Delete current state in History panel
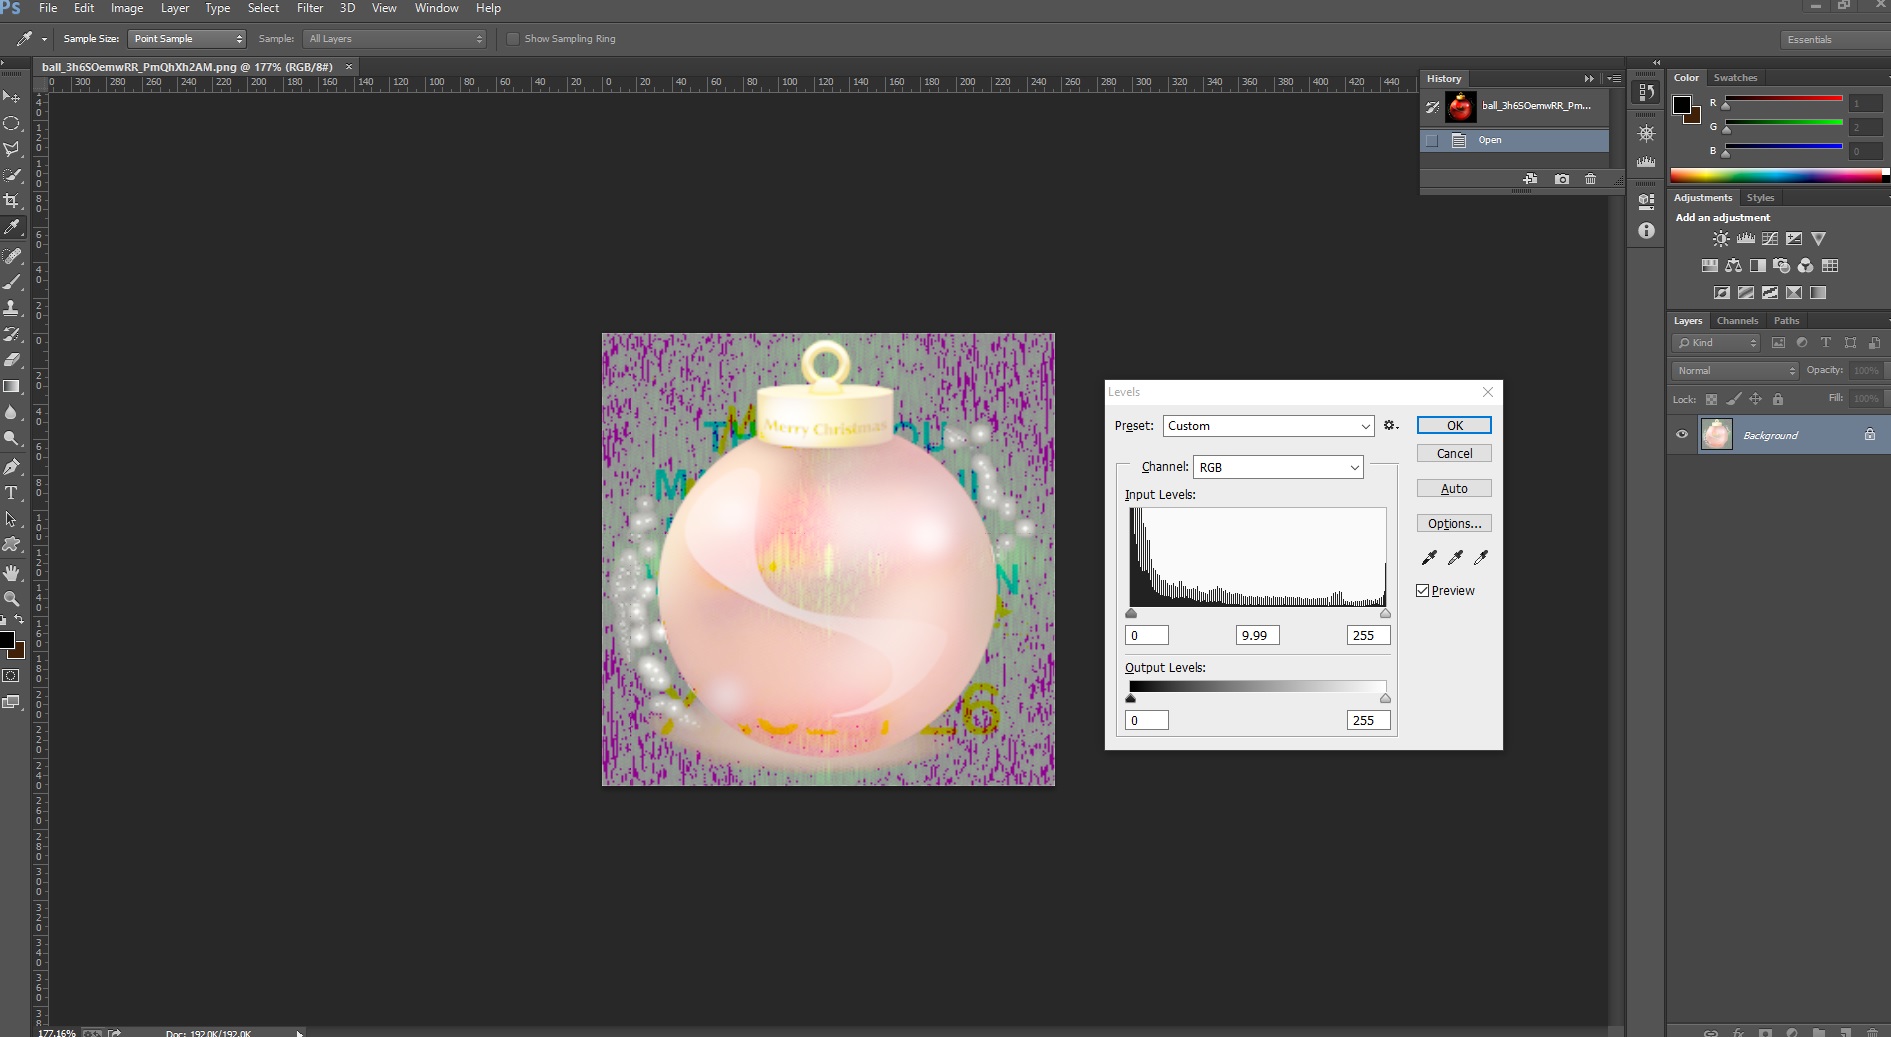 pos(1590,179)
